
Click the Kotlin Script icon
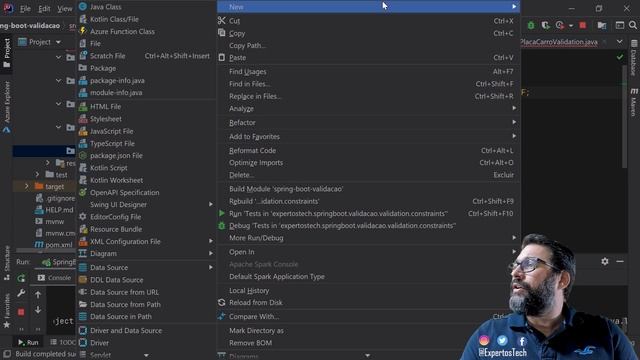pyautogui.click(x=83, y=168)
